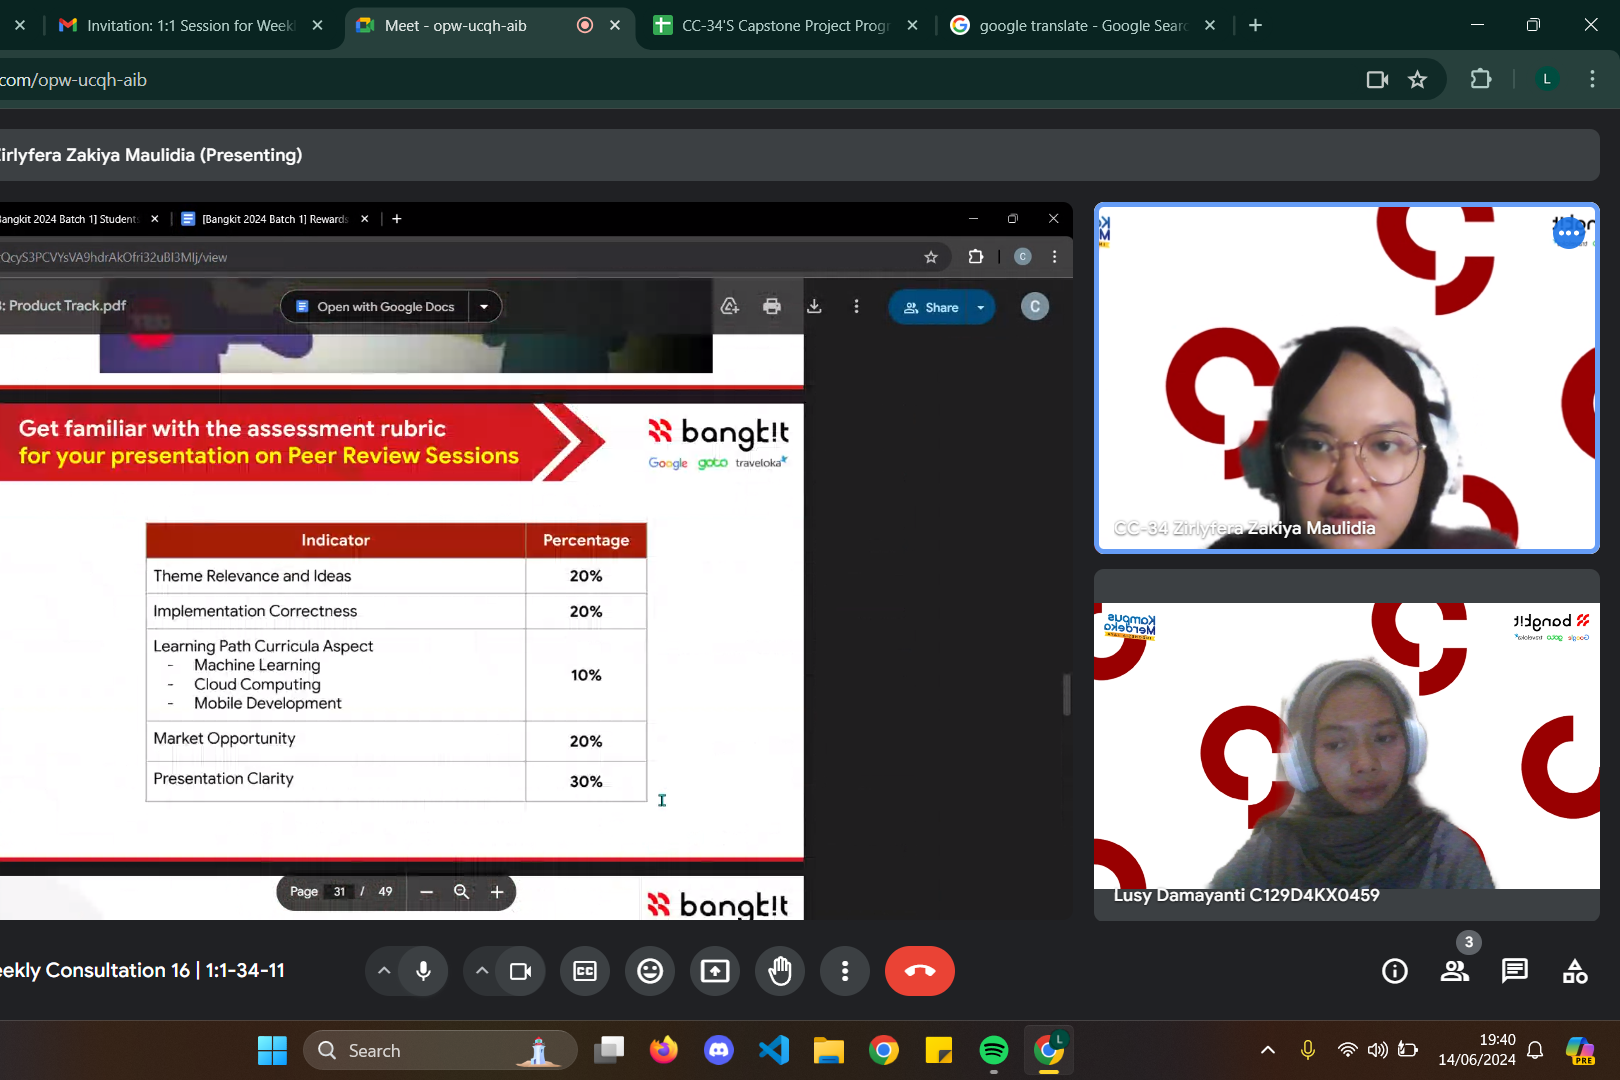Expand audio settings arrow beside microphone

pos(384,971)
